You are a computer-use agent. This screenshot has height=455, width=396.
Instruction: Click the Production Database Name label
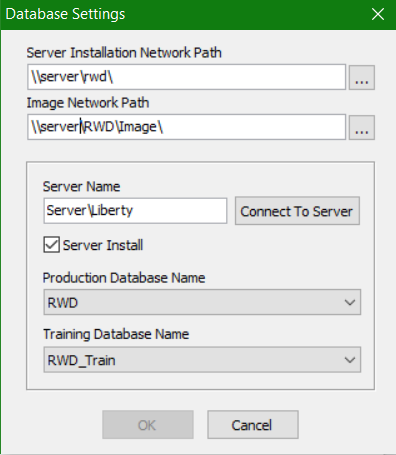click(124, 278)
